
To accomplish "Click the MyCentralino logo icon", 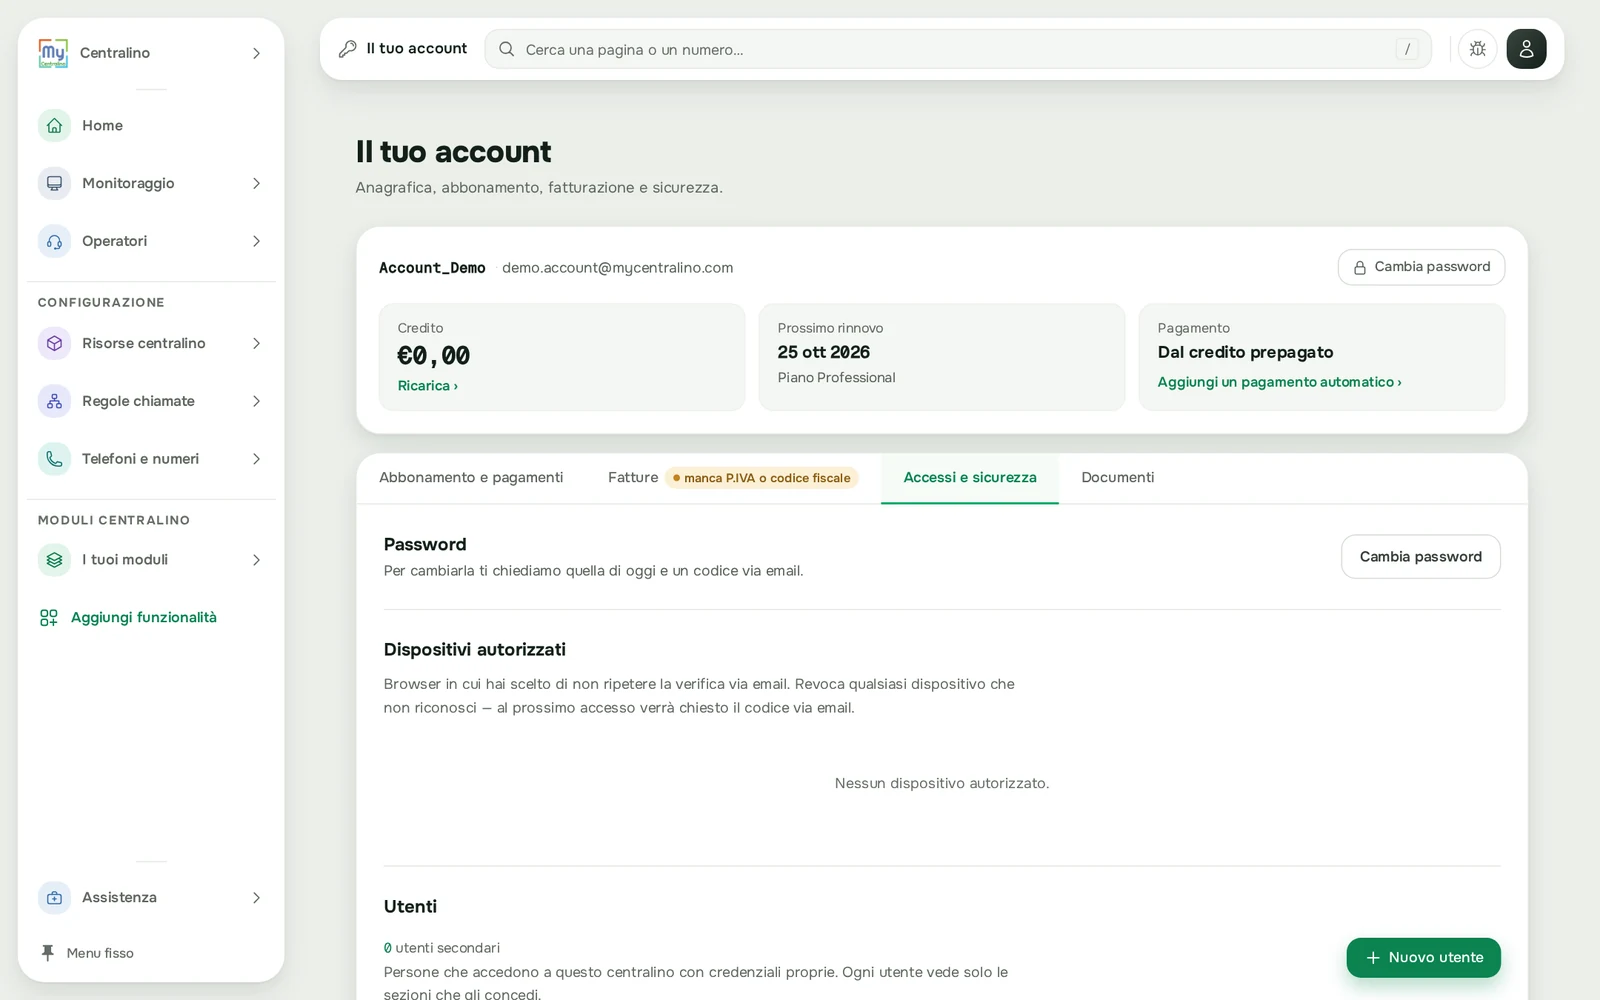I will (x=53, y=53).
